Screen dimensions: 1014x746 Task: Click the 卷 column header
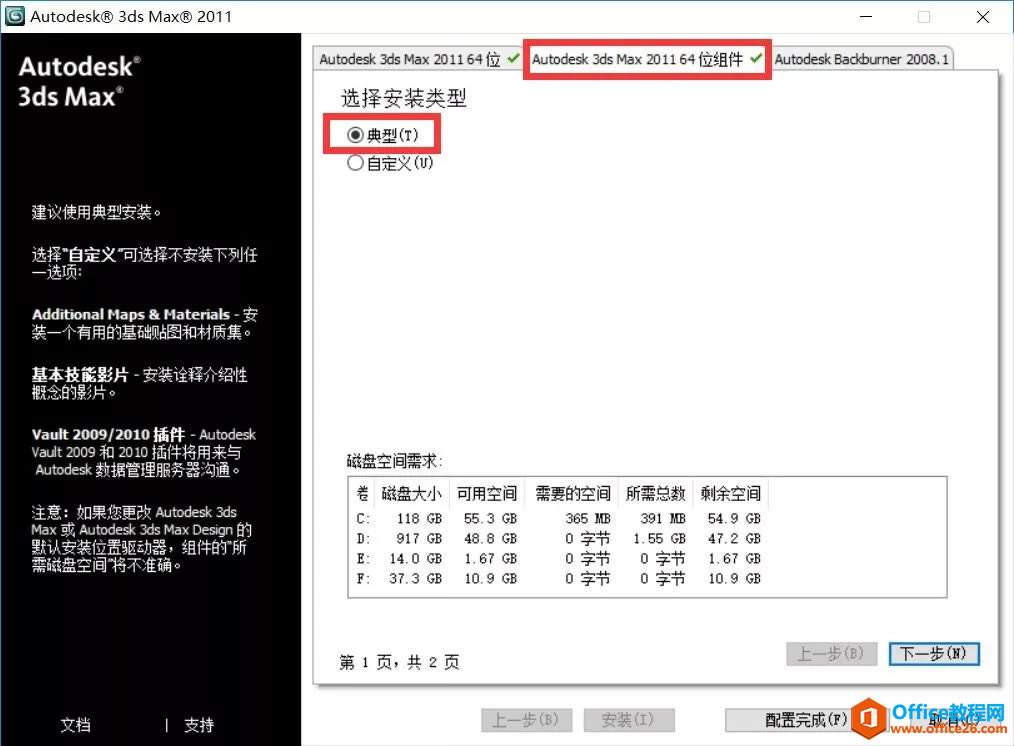click(x=362, y=494)
